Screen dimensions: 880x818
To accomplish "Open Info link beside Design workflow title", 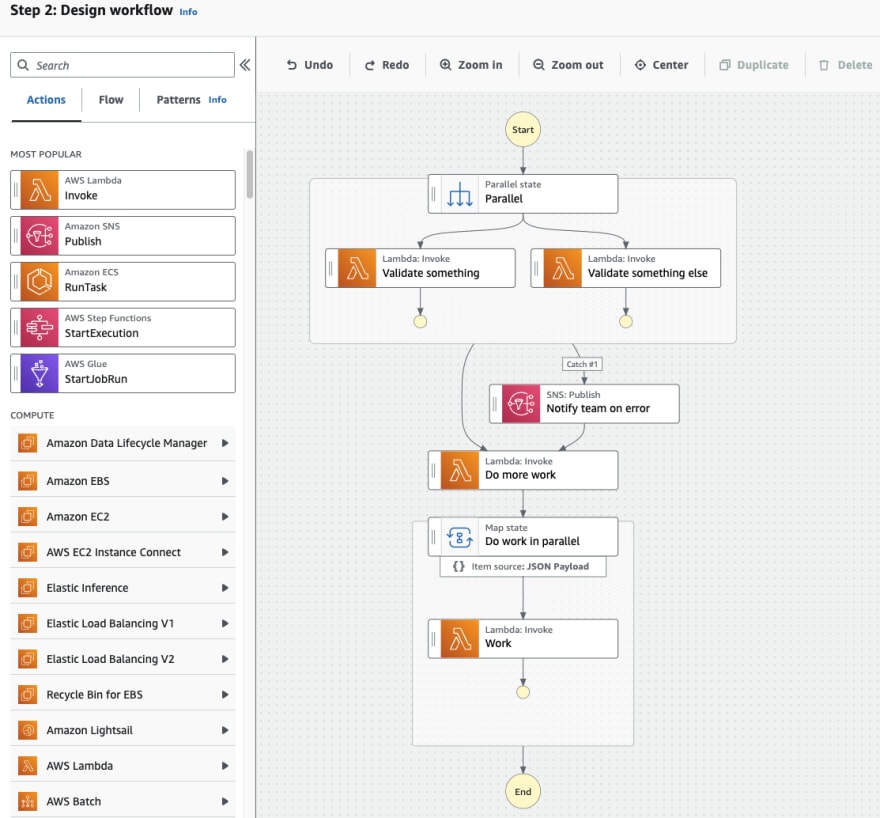I will (x=188, y=12).
